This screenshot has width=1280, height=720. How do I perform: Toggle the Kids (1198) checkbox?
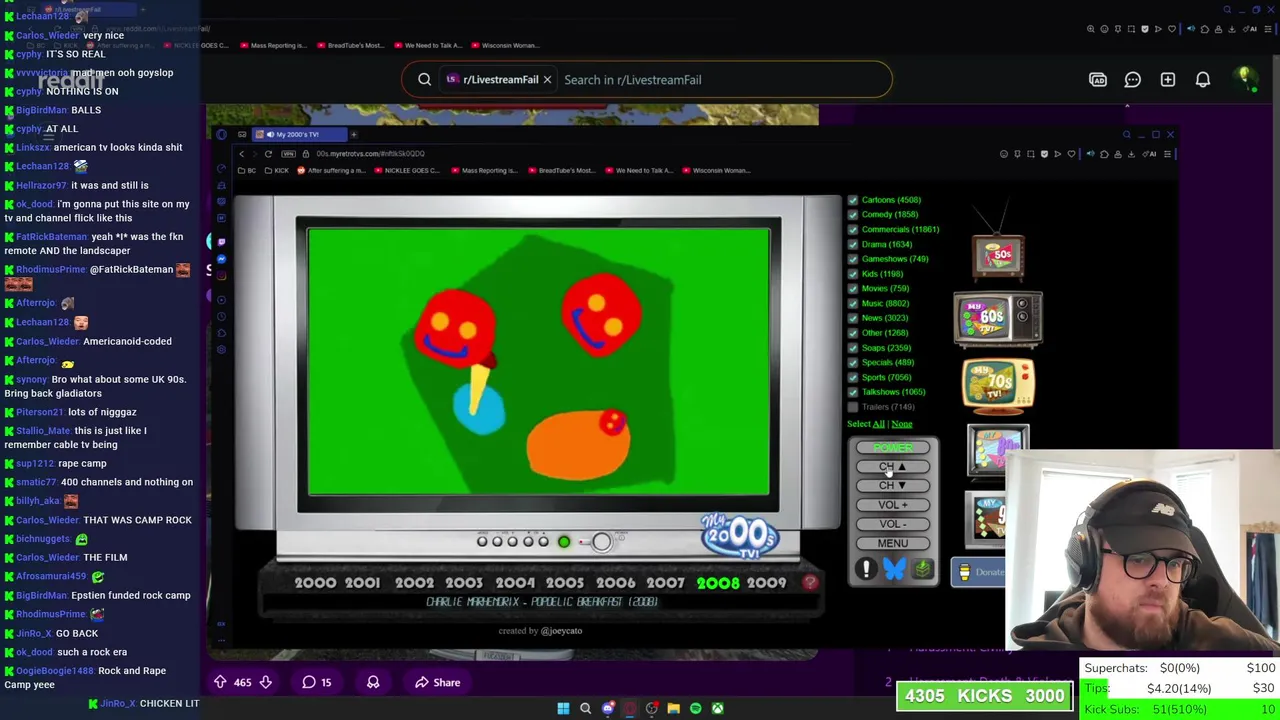click(x=853, y=274)
